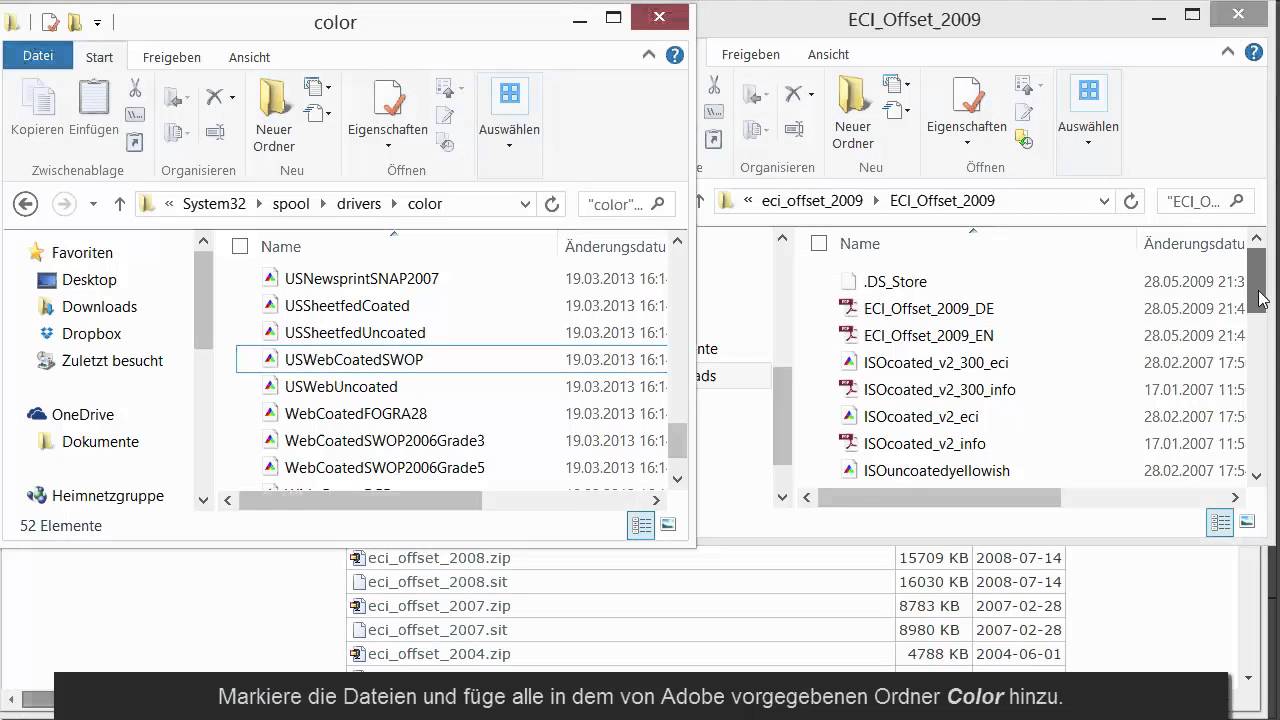Click the edit icon in color window Öffnen group
This screenshot has height=720, width=1280.
(x=446, y=116)
